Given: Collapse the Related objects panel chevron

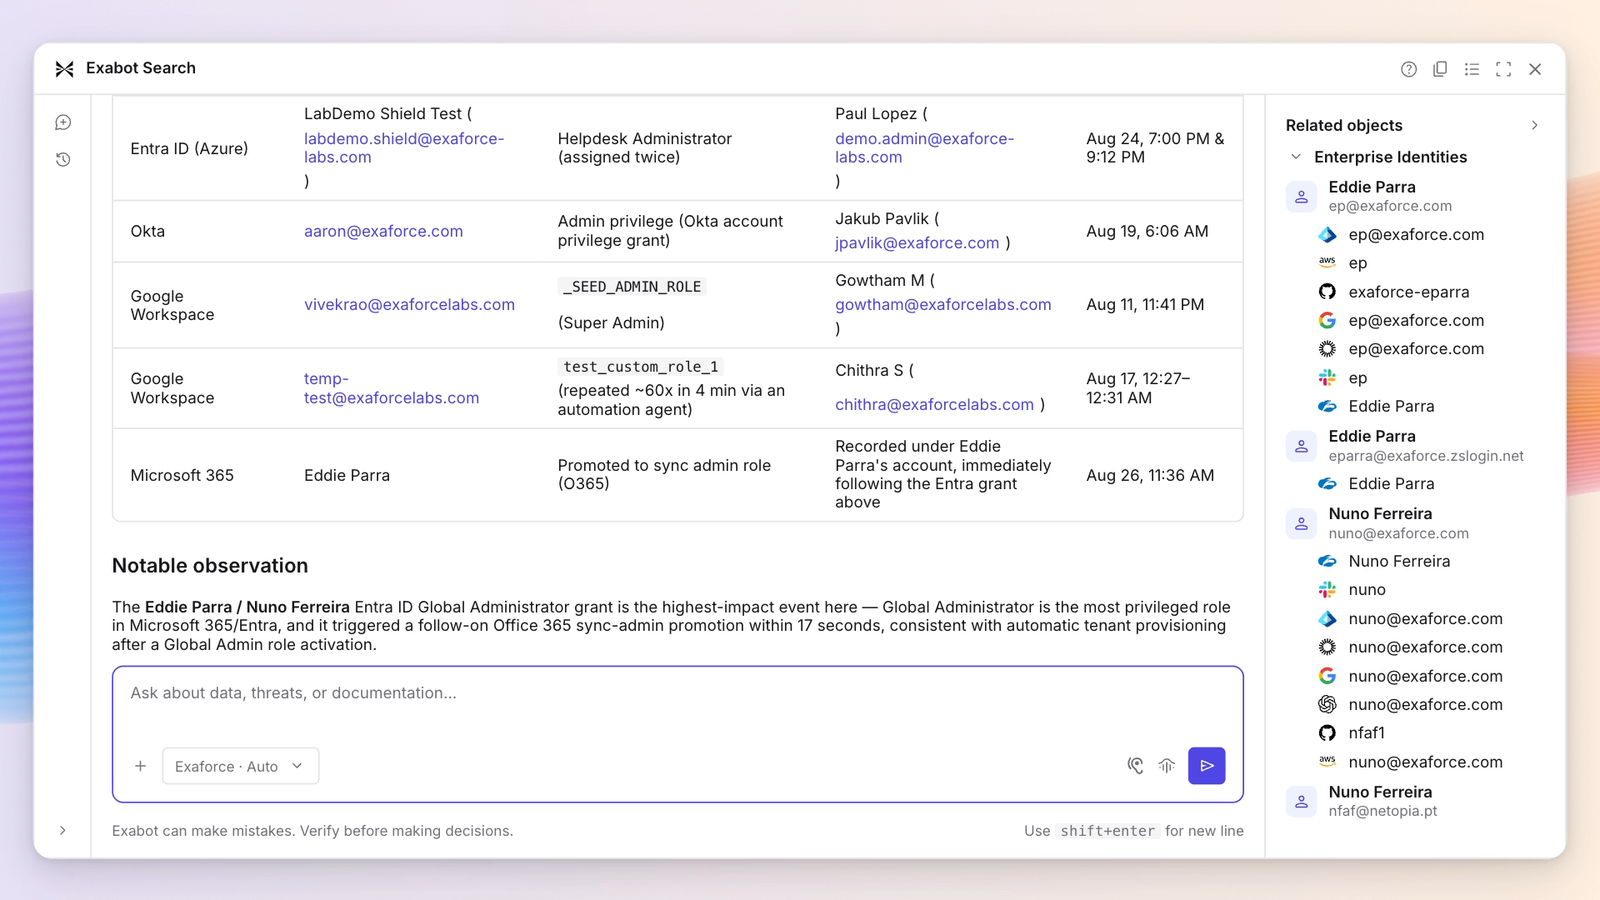Looking at the screenshot, I should tap(1534, 125).
